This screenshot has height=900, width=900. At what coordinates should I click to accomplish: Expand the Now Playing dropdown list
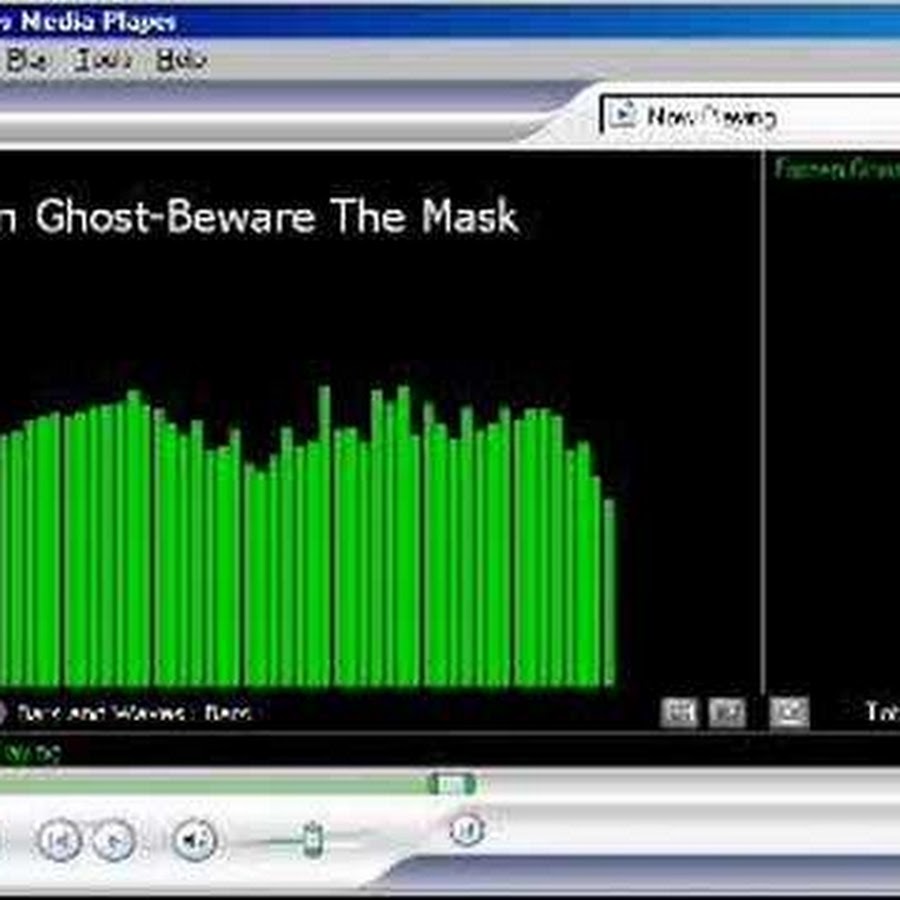click(750, 115)
